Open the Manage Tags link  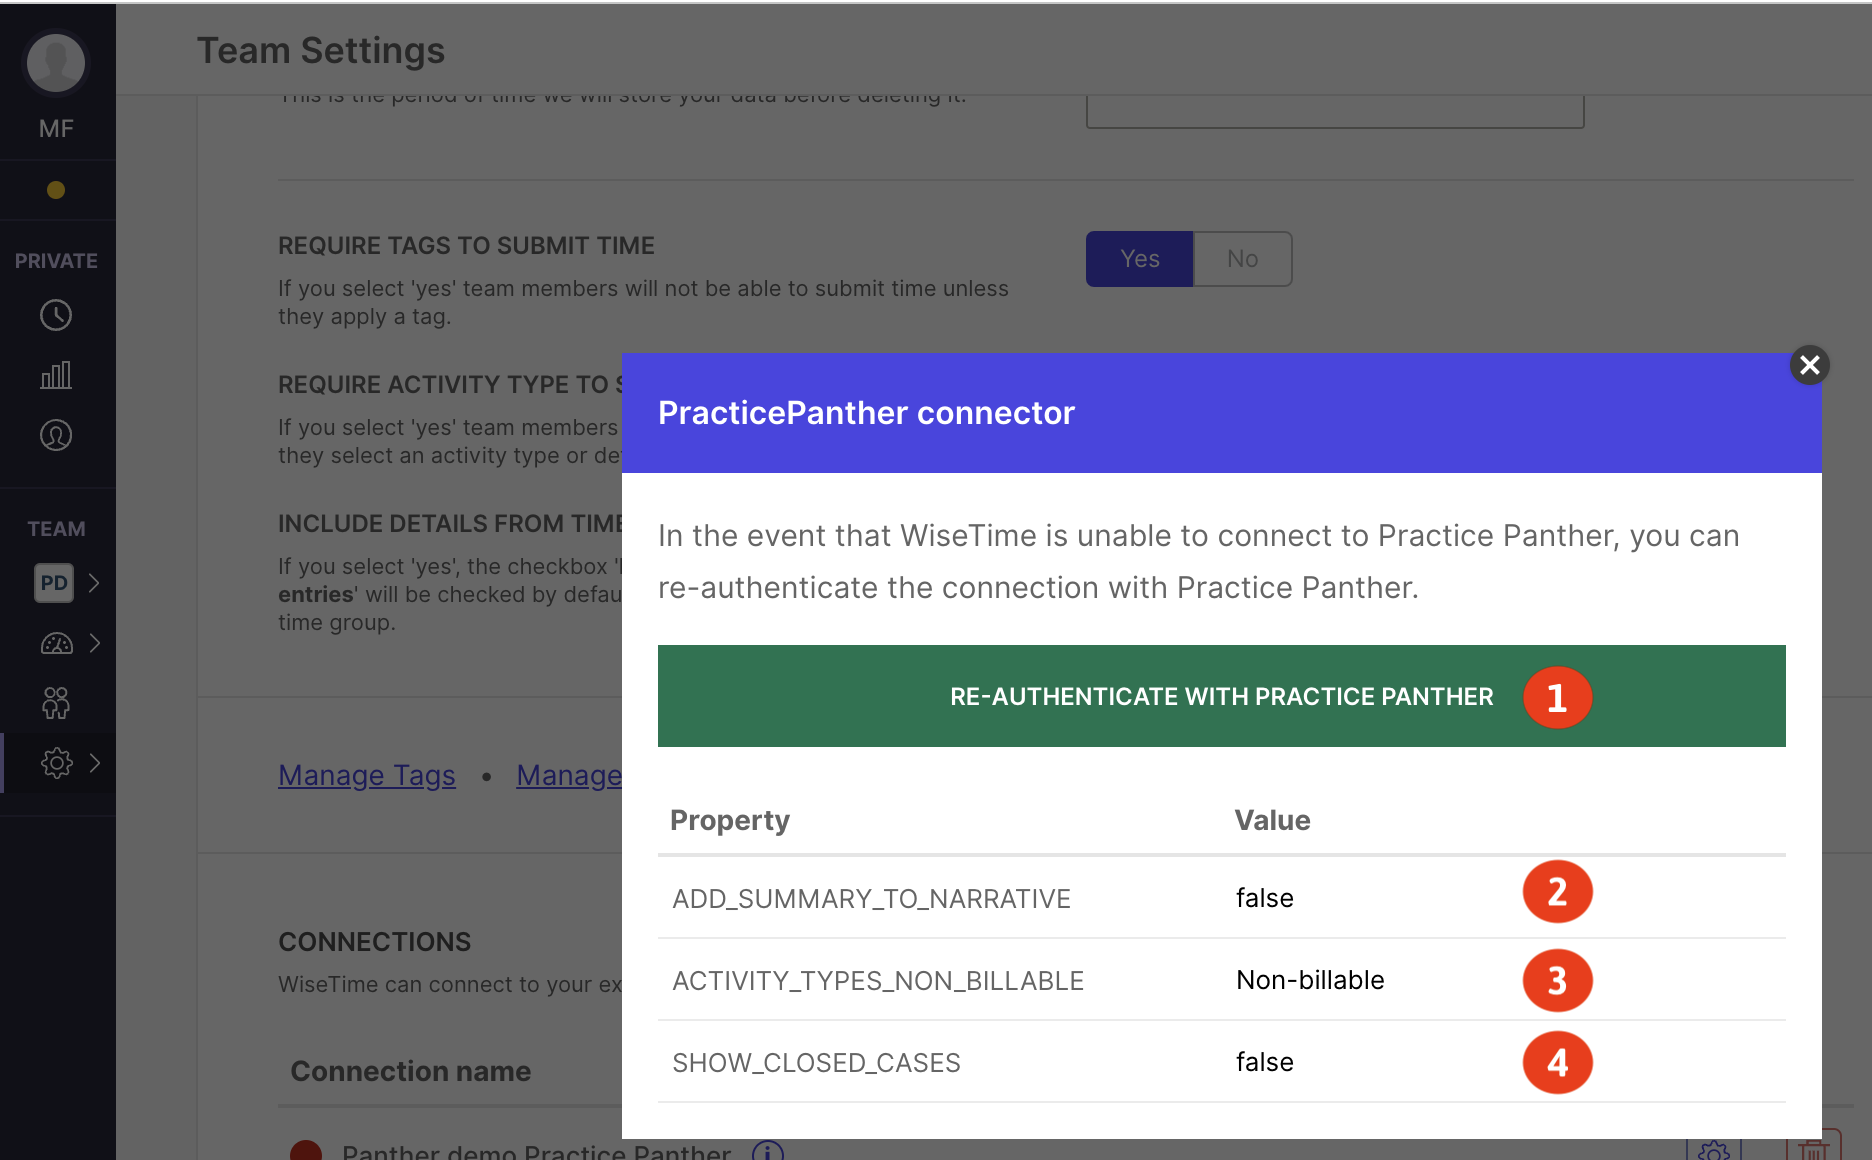[x=367, y=775]
